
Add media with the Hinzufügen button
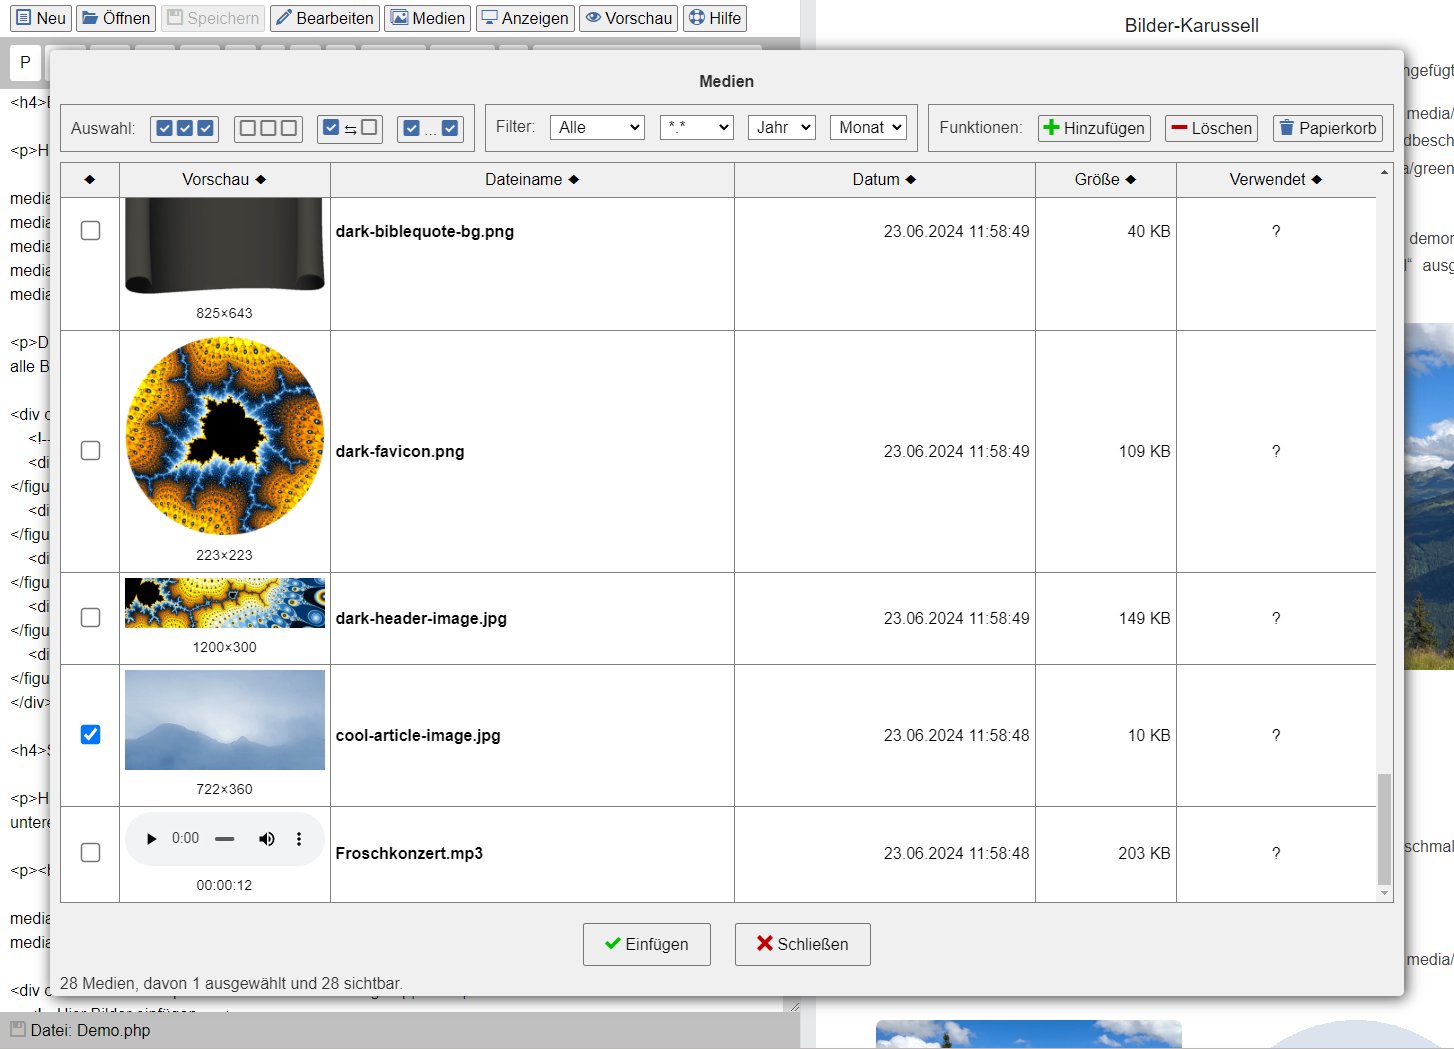1094,128
